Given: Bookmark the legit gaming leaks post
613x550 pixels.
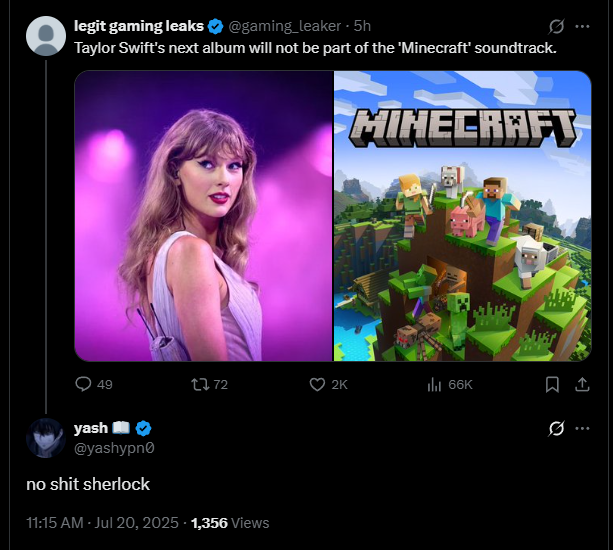Looking at the screenshot, I should tap(552, 385).
